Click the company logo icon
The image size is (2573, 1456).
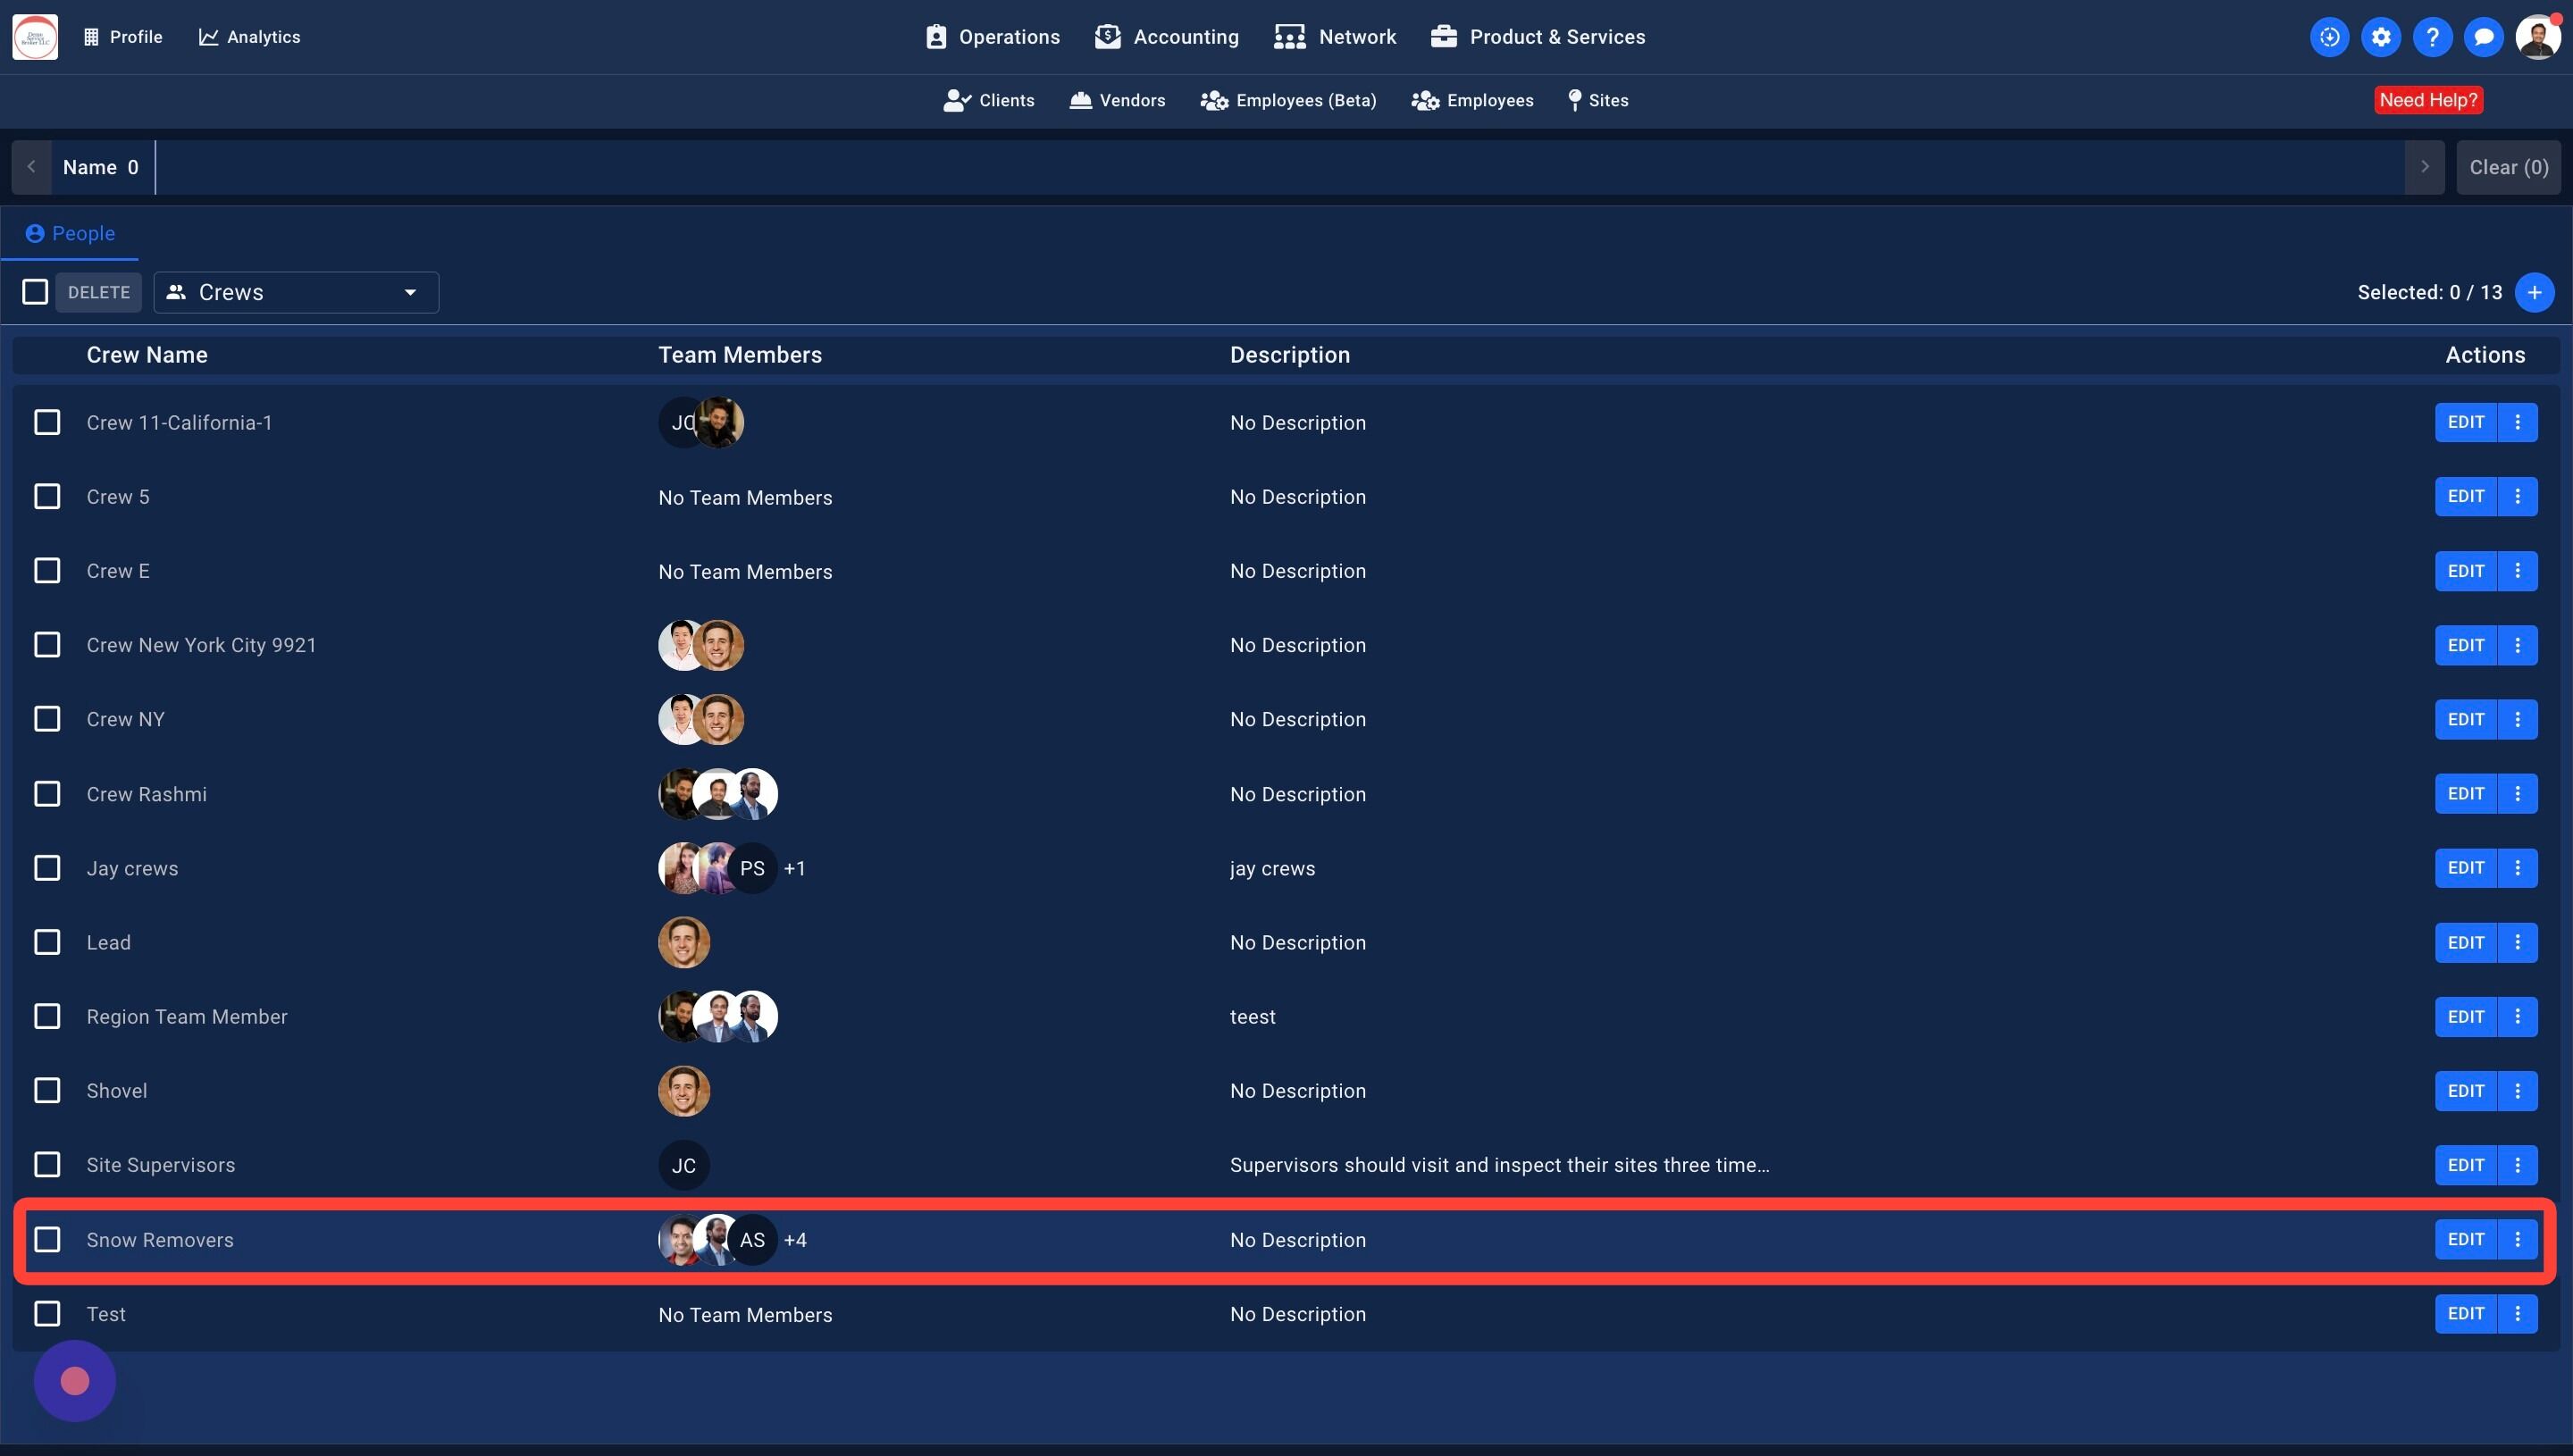(x=35, y=37)
